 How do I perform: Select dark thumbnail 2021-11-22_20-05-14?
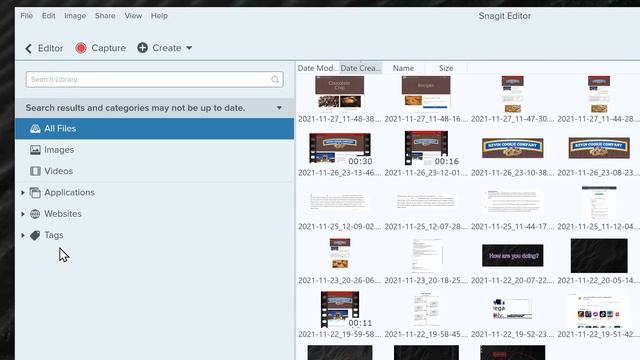coord(599,256)
